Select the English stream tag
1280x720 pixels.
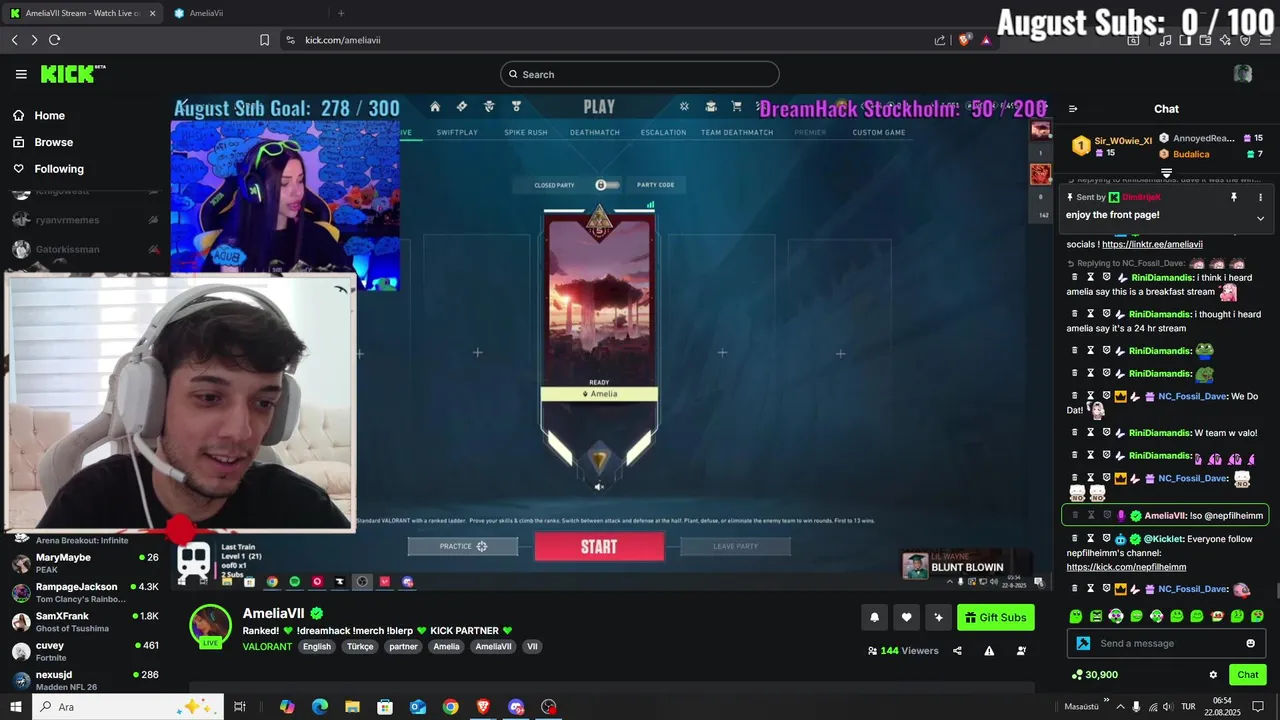(x=317, y=647)
